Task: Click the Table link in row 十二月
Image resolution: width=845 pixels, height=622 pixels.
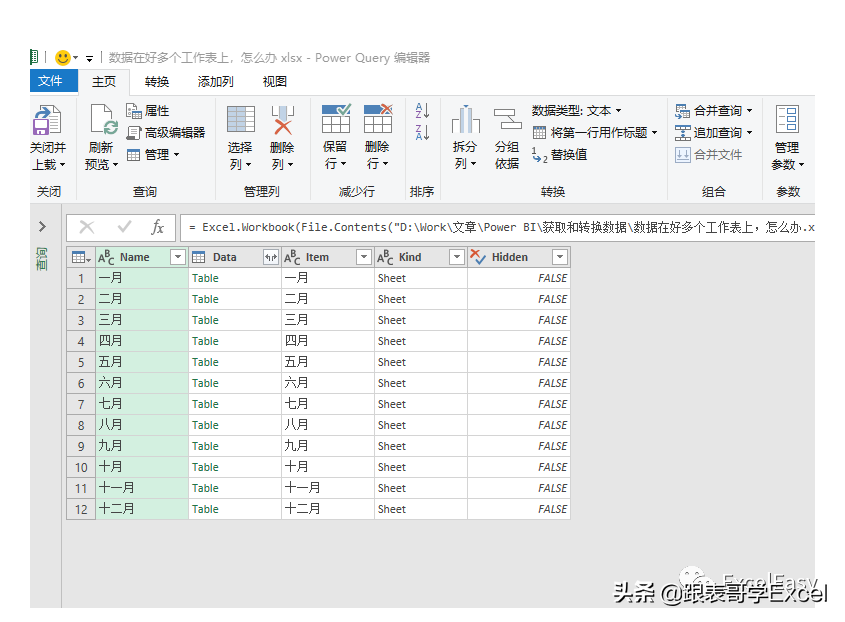Action: pyautogui.click(x=205, y=509)
